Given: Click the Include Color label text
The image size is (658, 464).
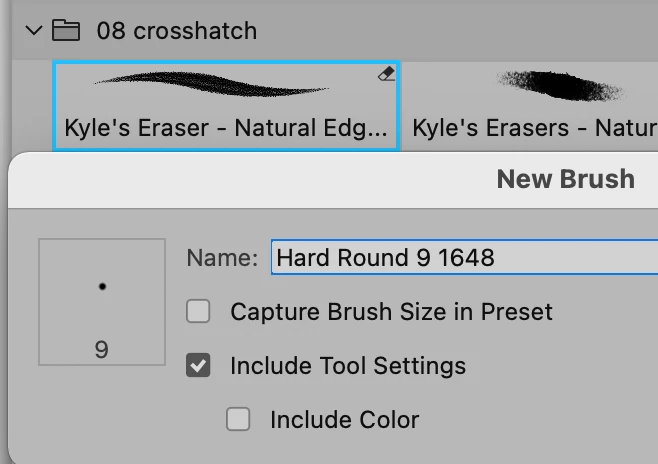Looking at the screenshot, I should tap(344, 420).
